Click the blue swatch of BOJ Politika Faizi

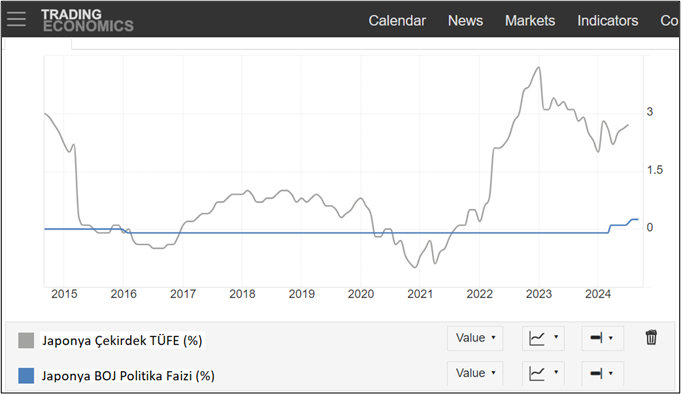pos(26,376)
